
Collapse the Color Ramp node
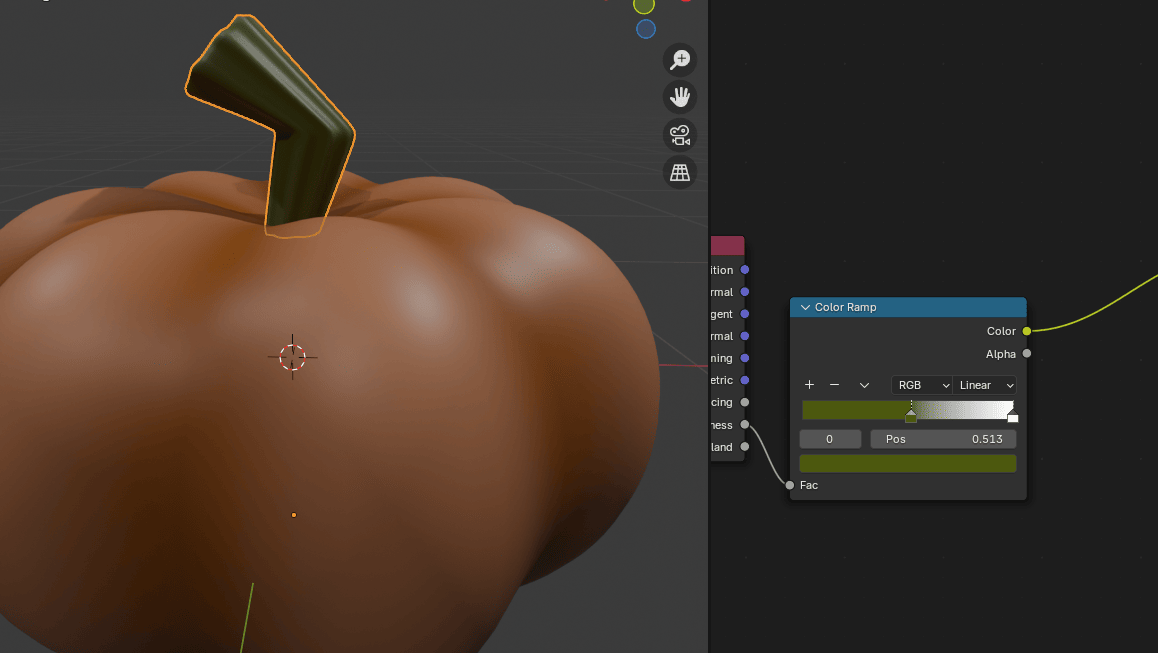[x=804, y=307]
